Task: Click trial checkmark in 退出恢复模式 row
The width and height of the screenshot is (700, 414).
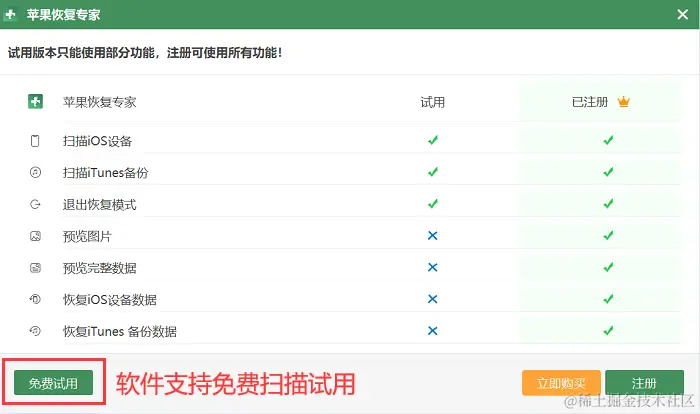Action: click(433, 204)
